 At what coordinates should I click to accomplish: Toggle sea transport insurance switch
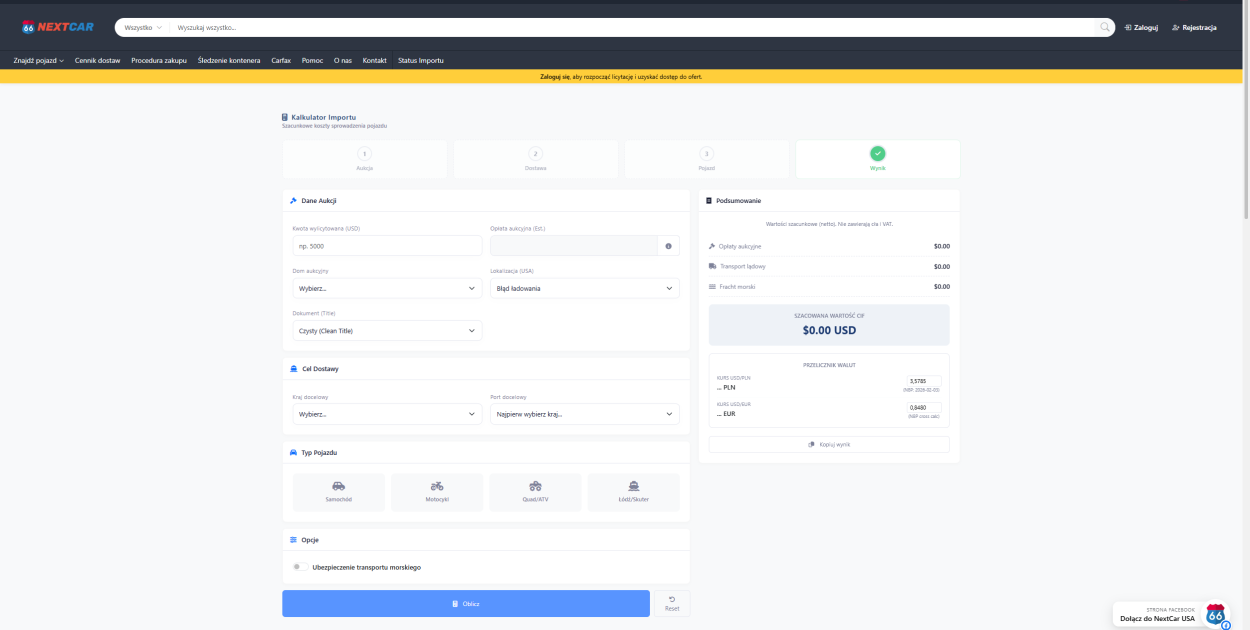pos(298,567)
